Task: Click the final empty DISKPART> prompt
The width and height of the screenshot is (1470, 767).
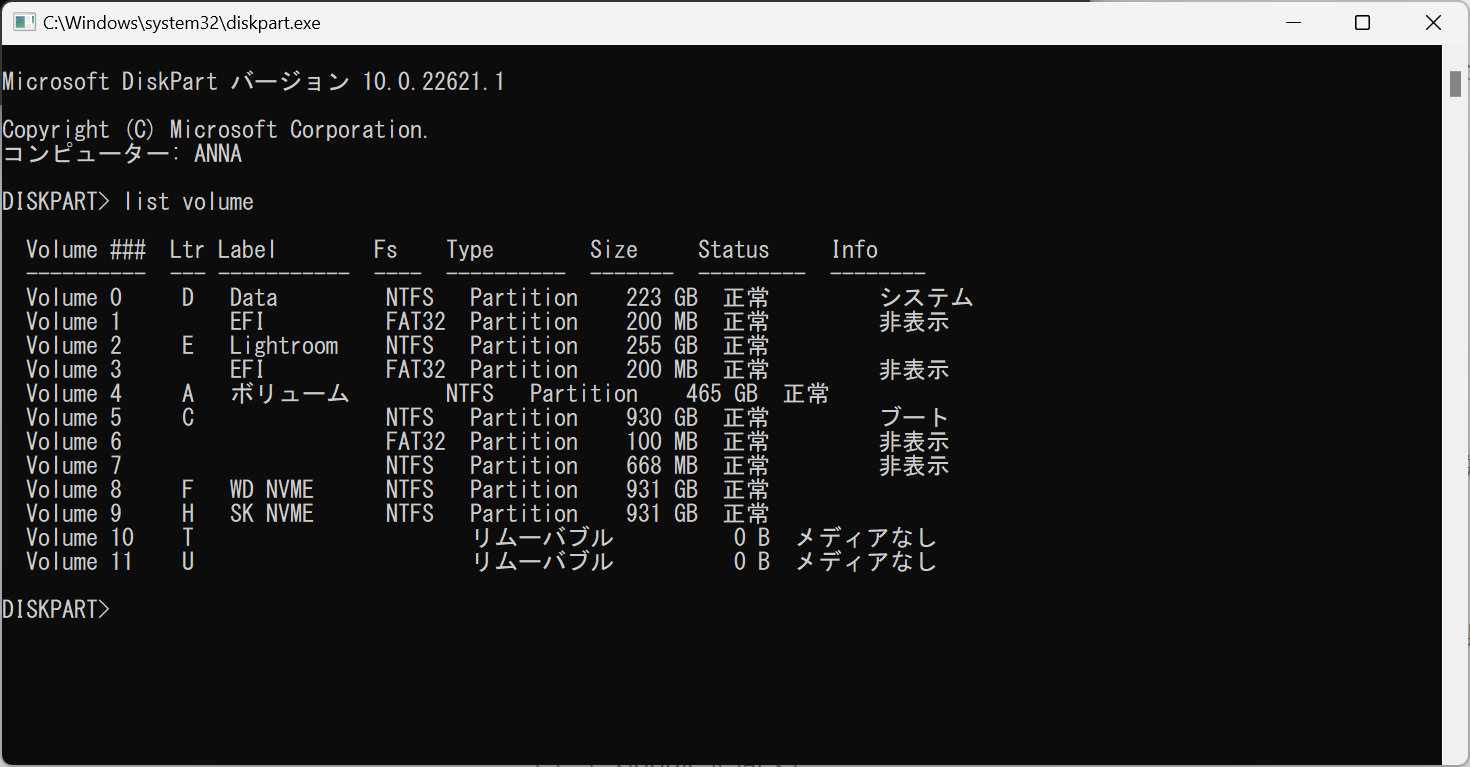Action: coord(56,609)
